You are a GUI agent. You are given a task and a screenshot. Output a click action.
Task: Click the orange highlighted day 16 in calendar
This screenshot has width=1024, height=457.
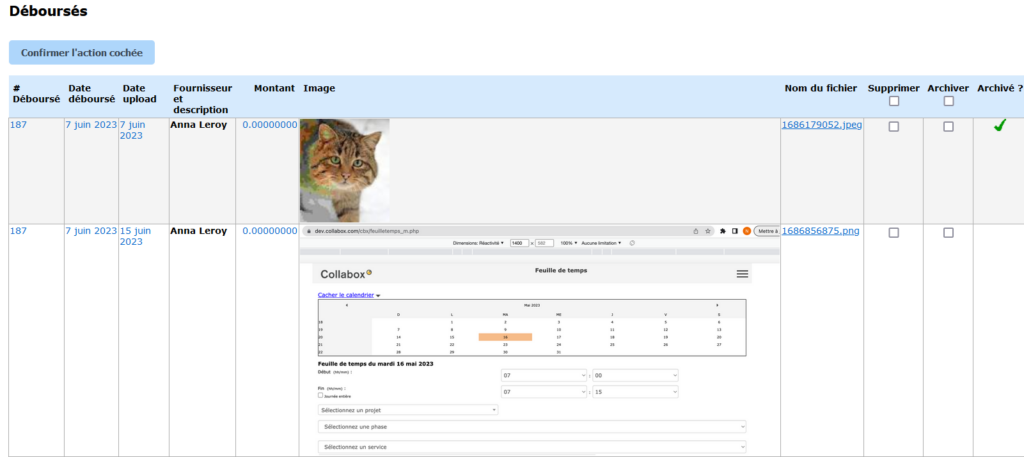point(505,338)
